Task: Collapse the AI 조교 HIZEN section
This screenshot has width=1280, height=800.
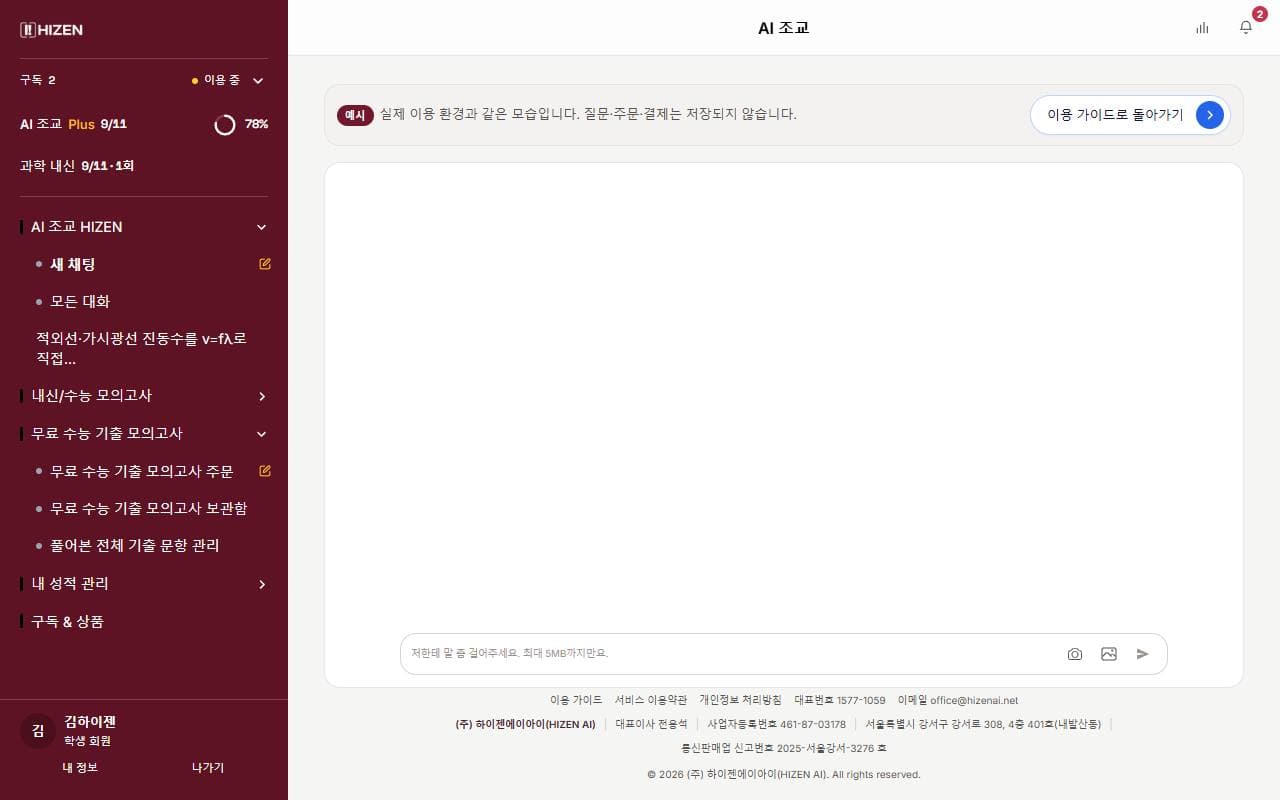Action: tap(262, 227)
